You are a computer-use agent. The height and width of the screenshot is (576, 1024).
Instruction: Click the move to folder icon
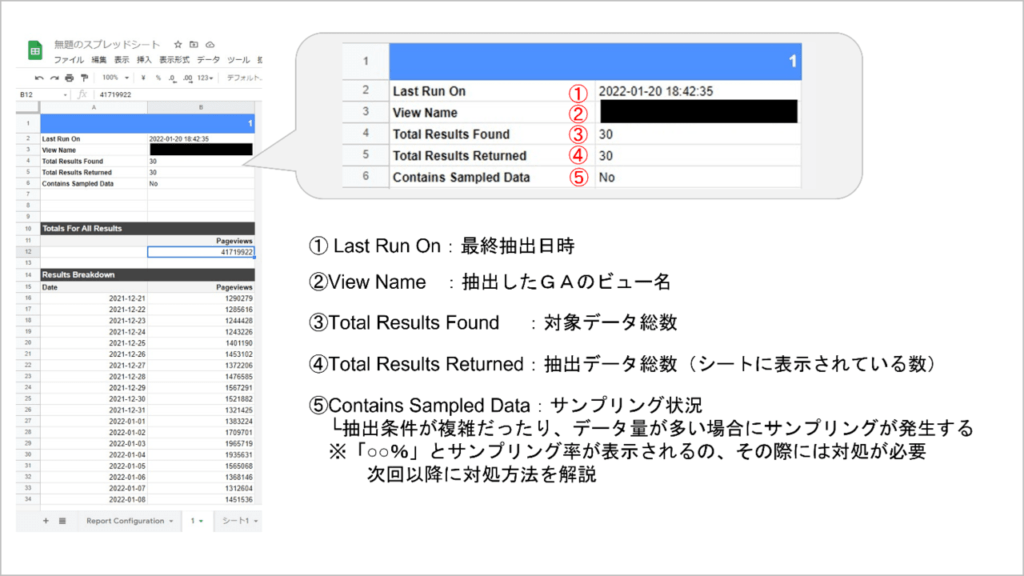coord(194,45)
